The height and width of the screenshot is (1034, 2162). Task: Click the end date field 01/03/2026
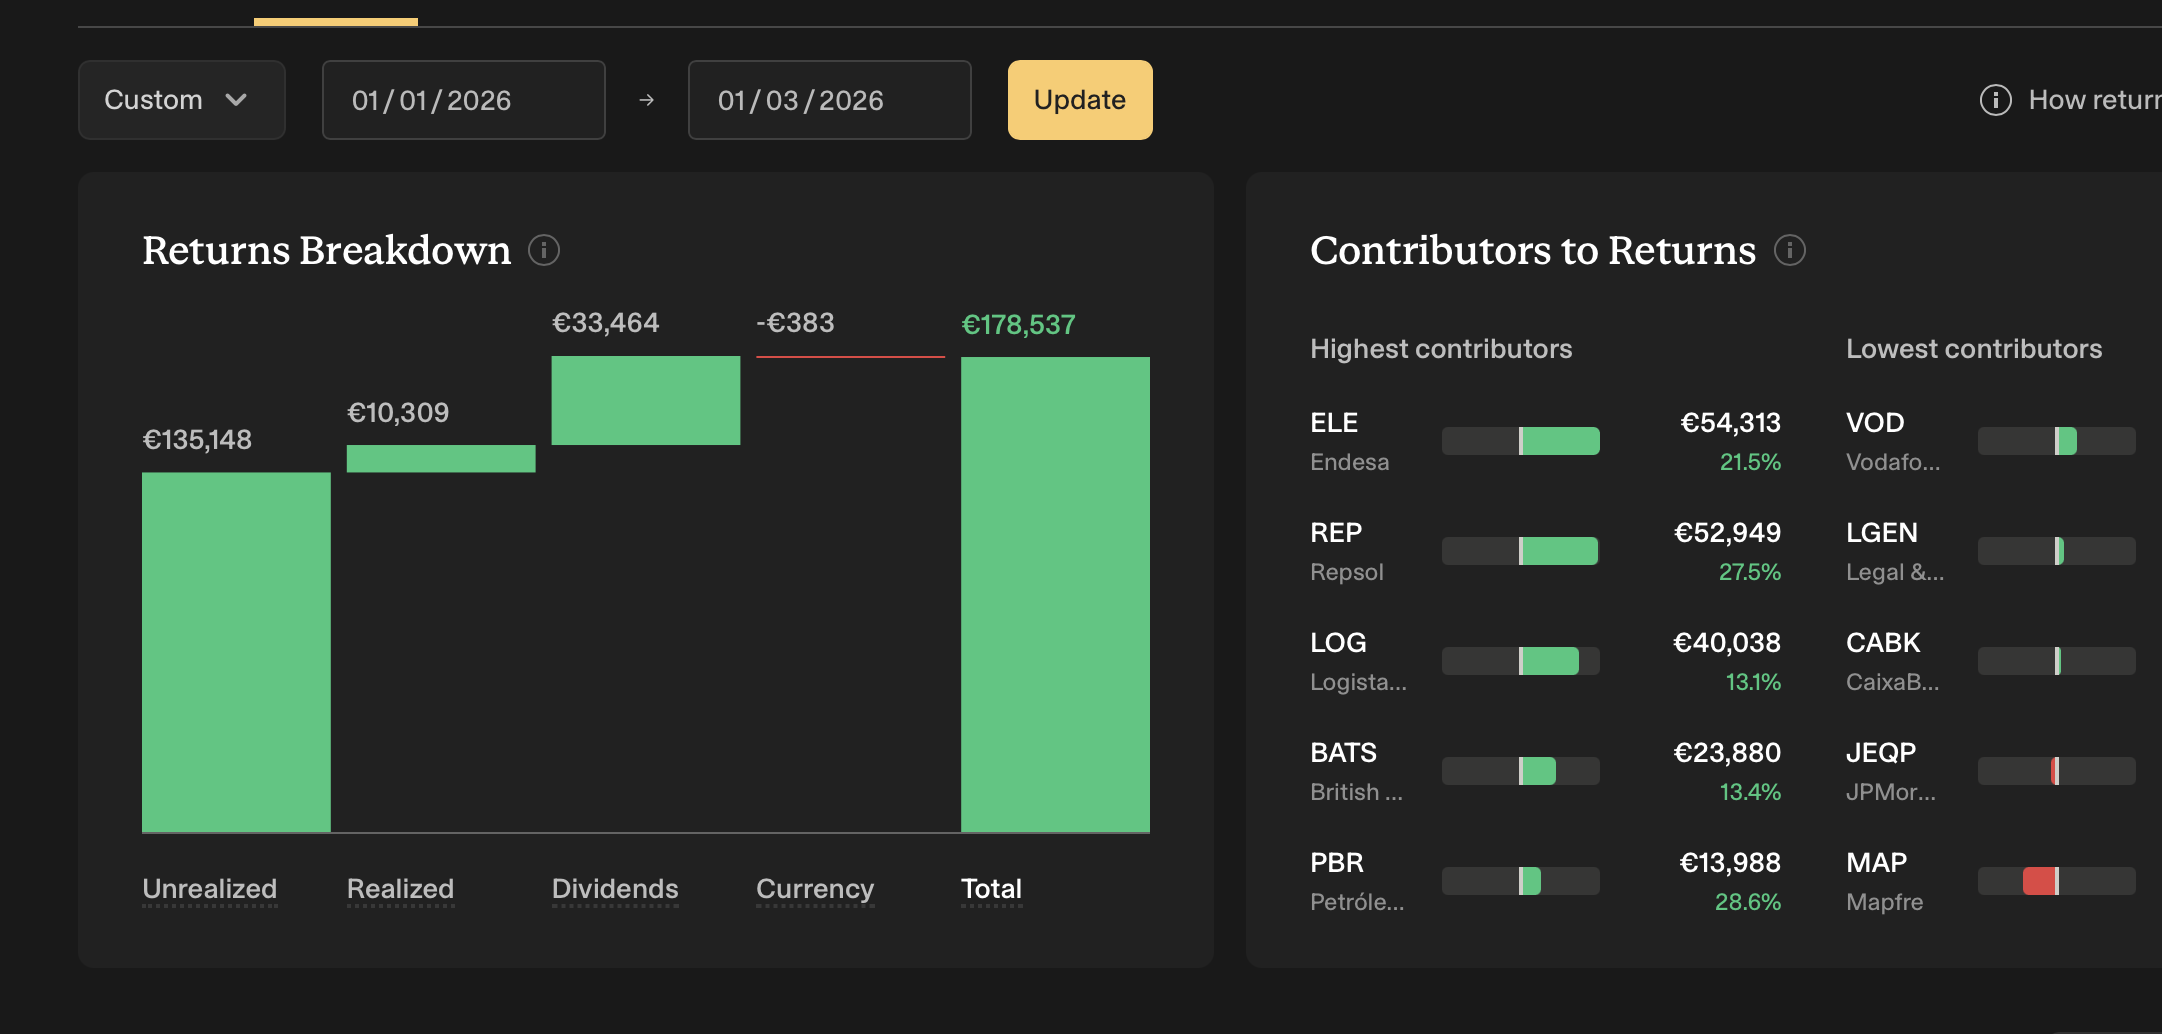[x=829, y=100]
